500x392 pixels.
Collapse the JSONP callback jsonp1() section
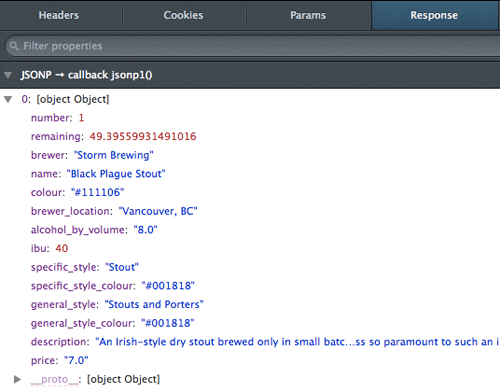[x=8, y=75]
